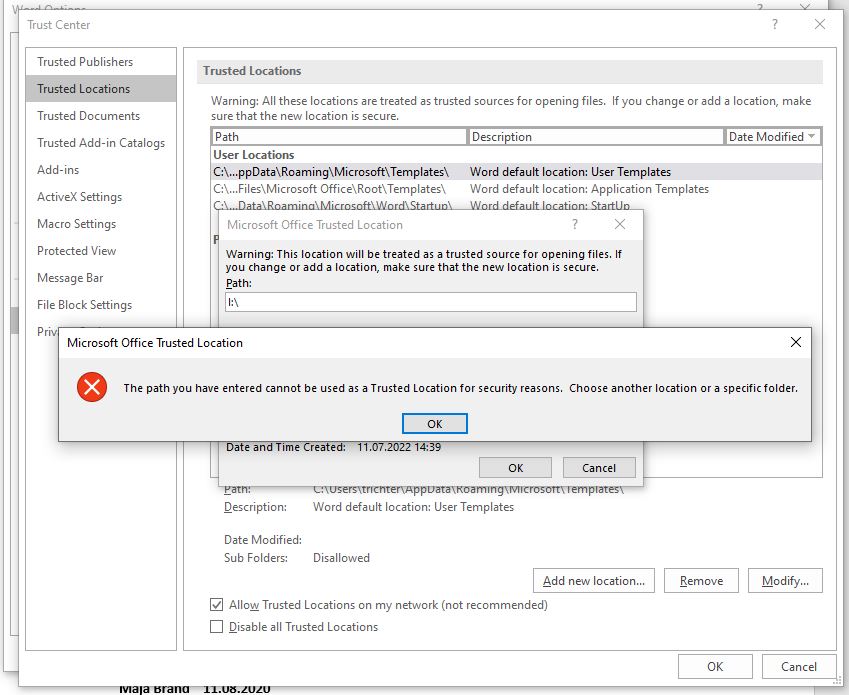Select the Application Templates location row
The width and height of the screenshot is (849, 695).
coord(517,189)
